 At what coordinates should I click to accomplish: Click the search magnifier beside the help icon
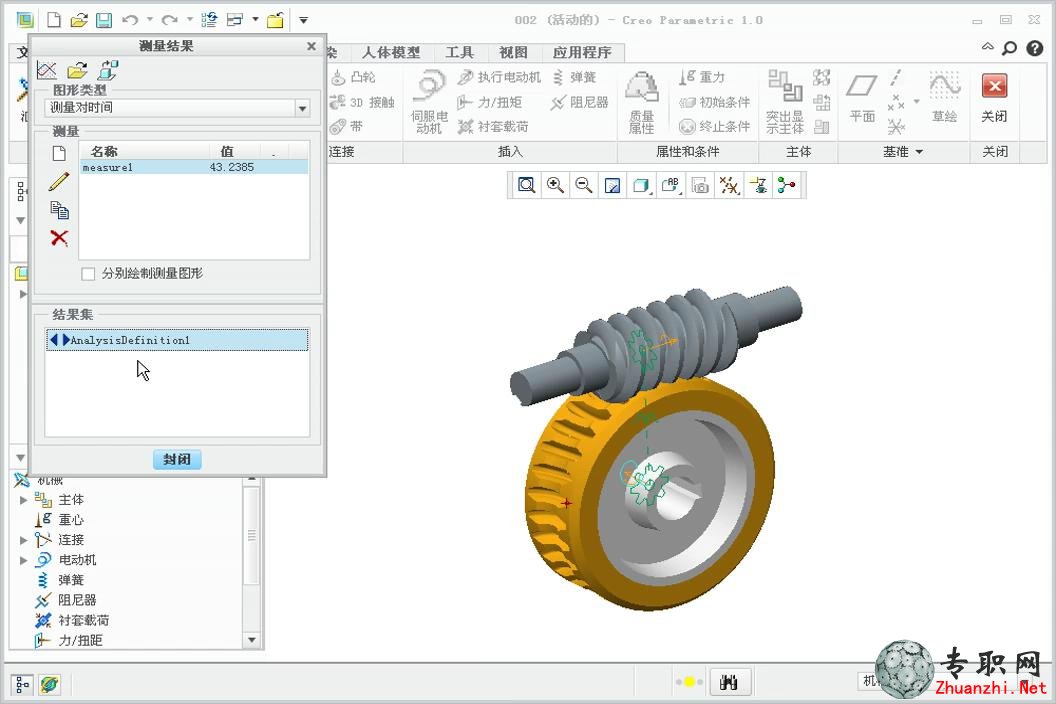tap(1010, 49)
